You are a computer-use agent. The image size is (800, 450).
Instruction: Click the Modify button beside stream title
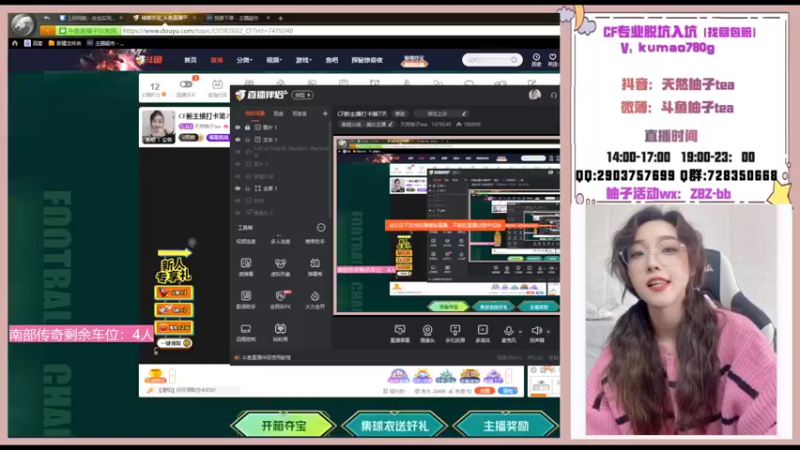pos(400,113)
